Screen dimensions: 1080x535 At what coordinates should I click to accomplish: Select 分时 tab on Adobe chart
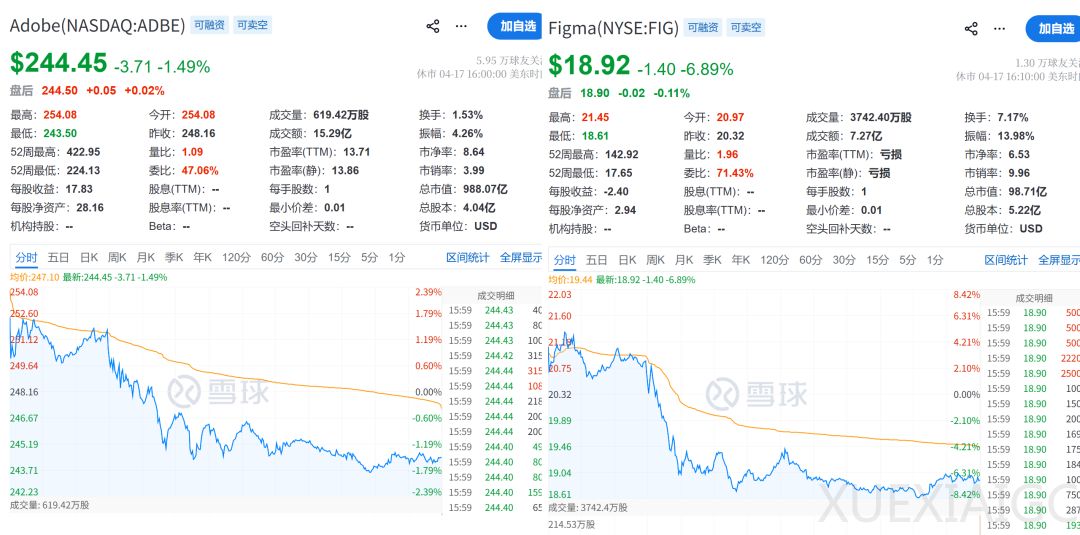pos(26,258)
